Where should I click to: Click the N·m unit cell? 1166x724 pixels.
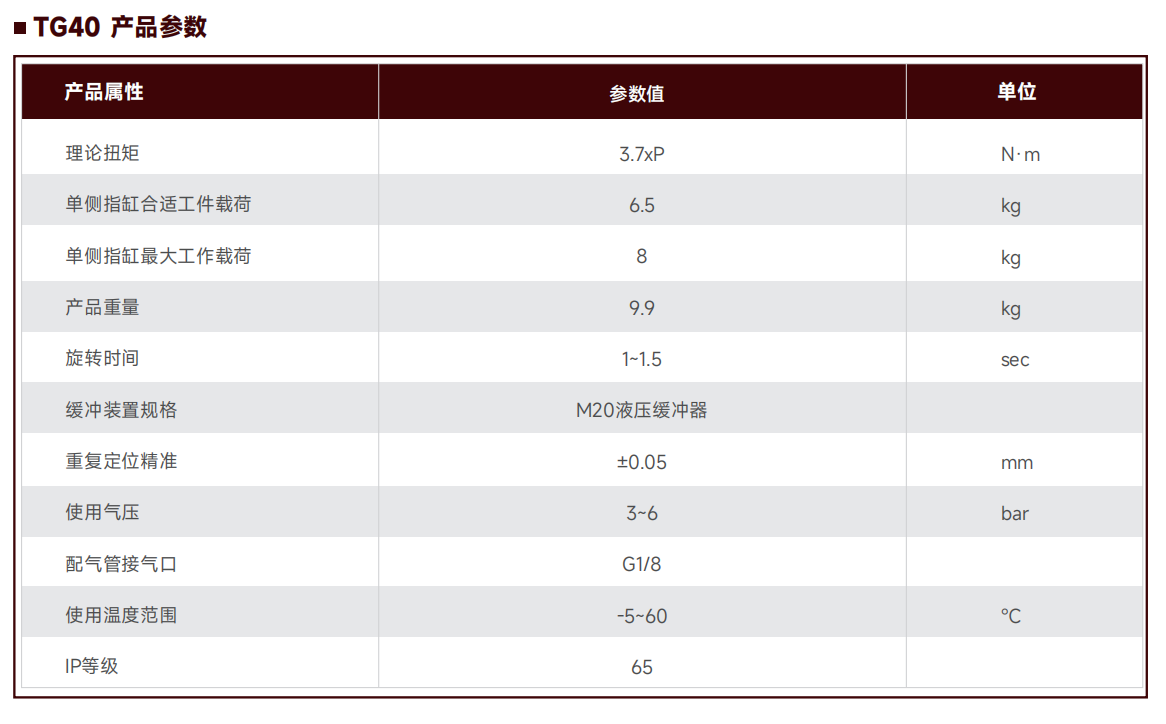(x=1020, y=155)
